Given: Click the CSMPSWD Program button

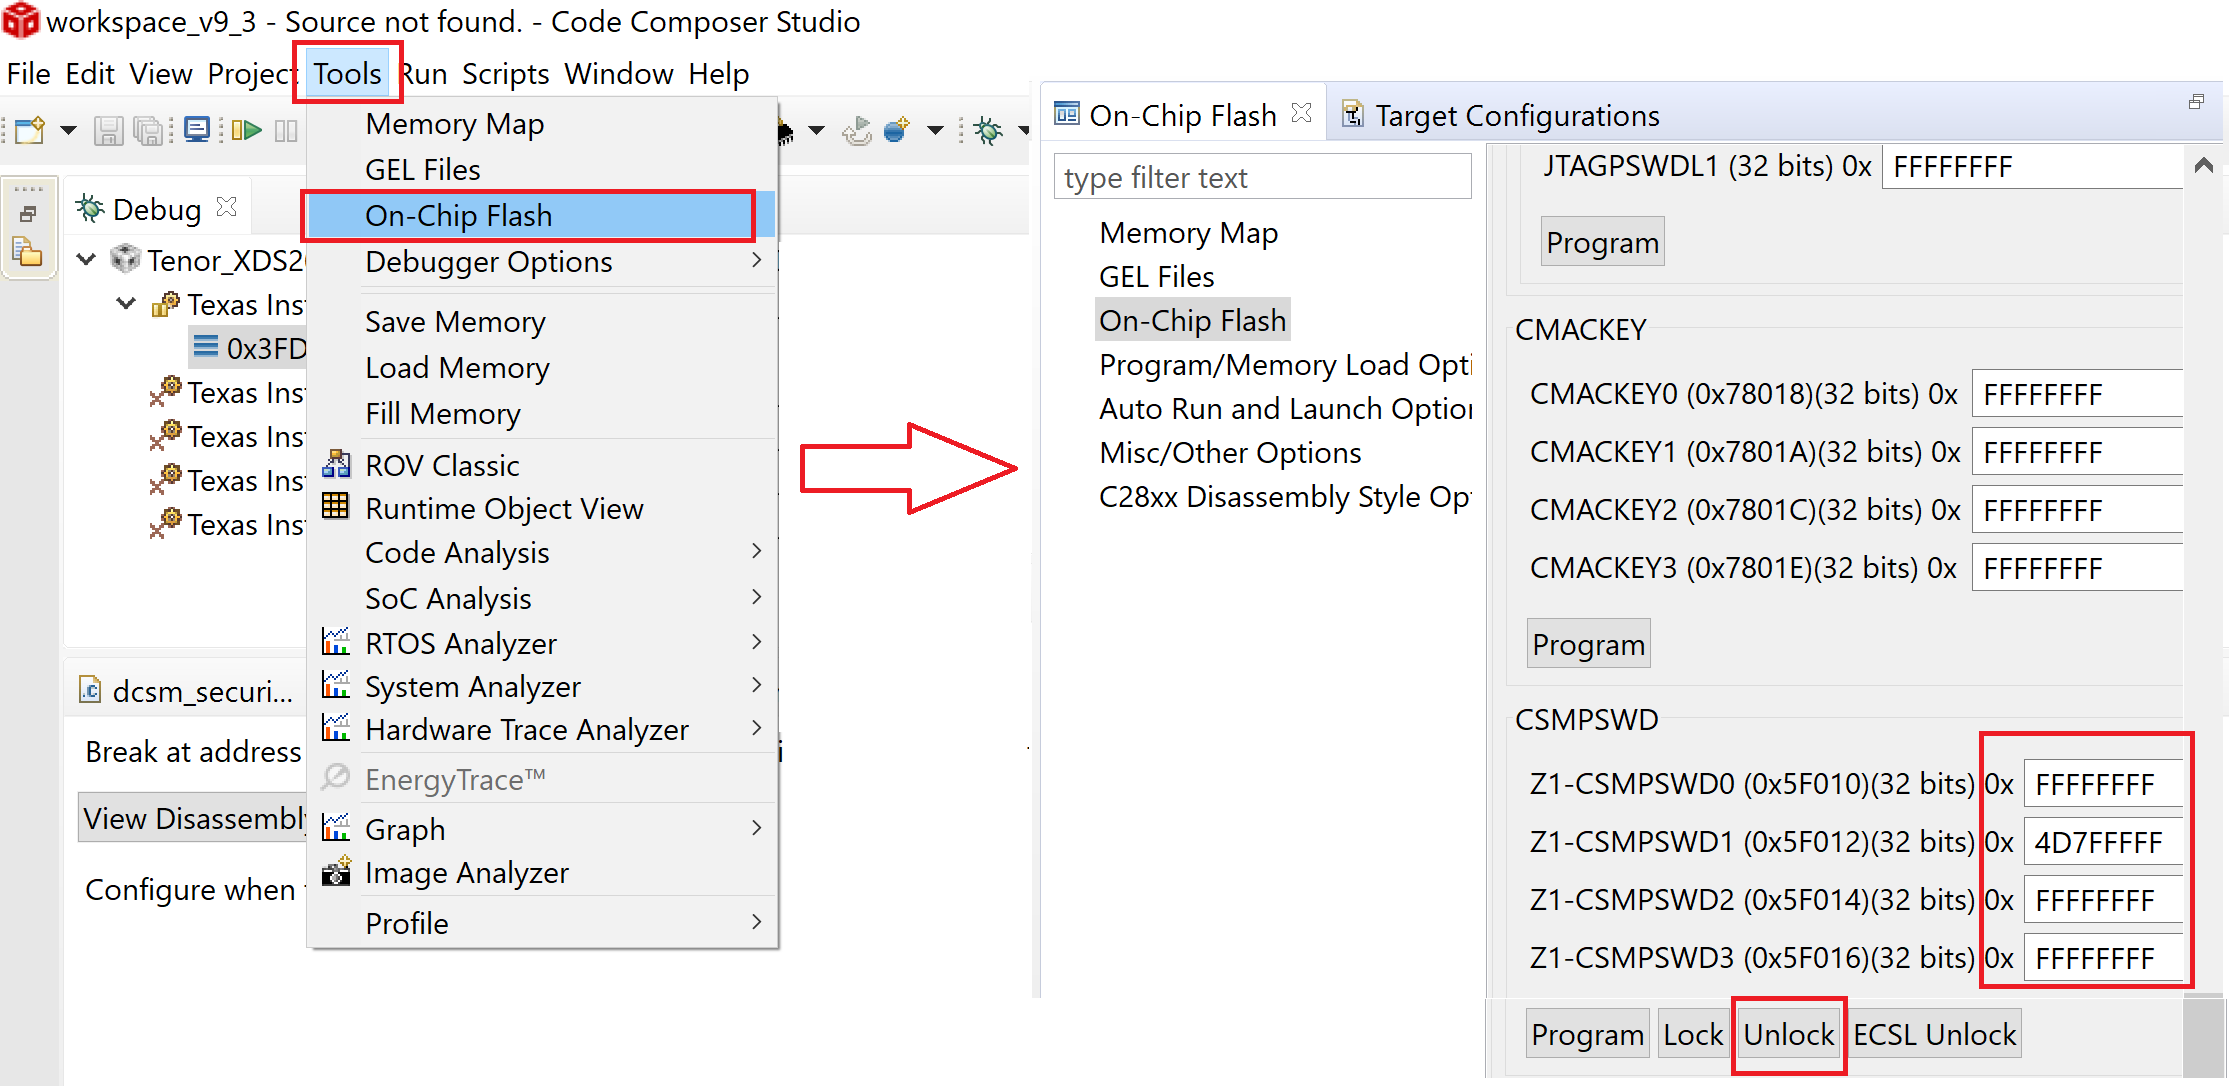Looking at the screenshot, I should (1587, 1034).
